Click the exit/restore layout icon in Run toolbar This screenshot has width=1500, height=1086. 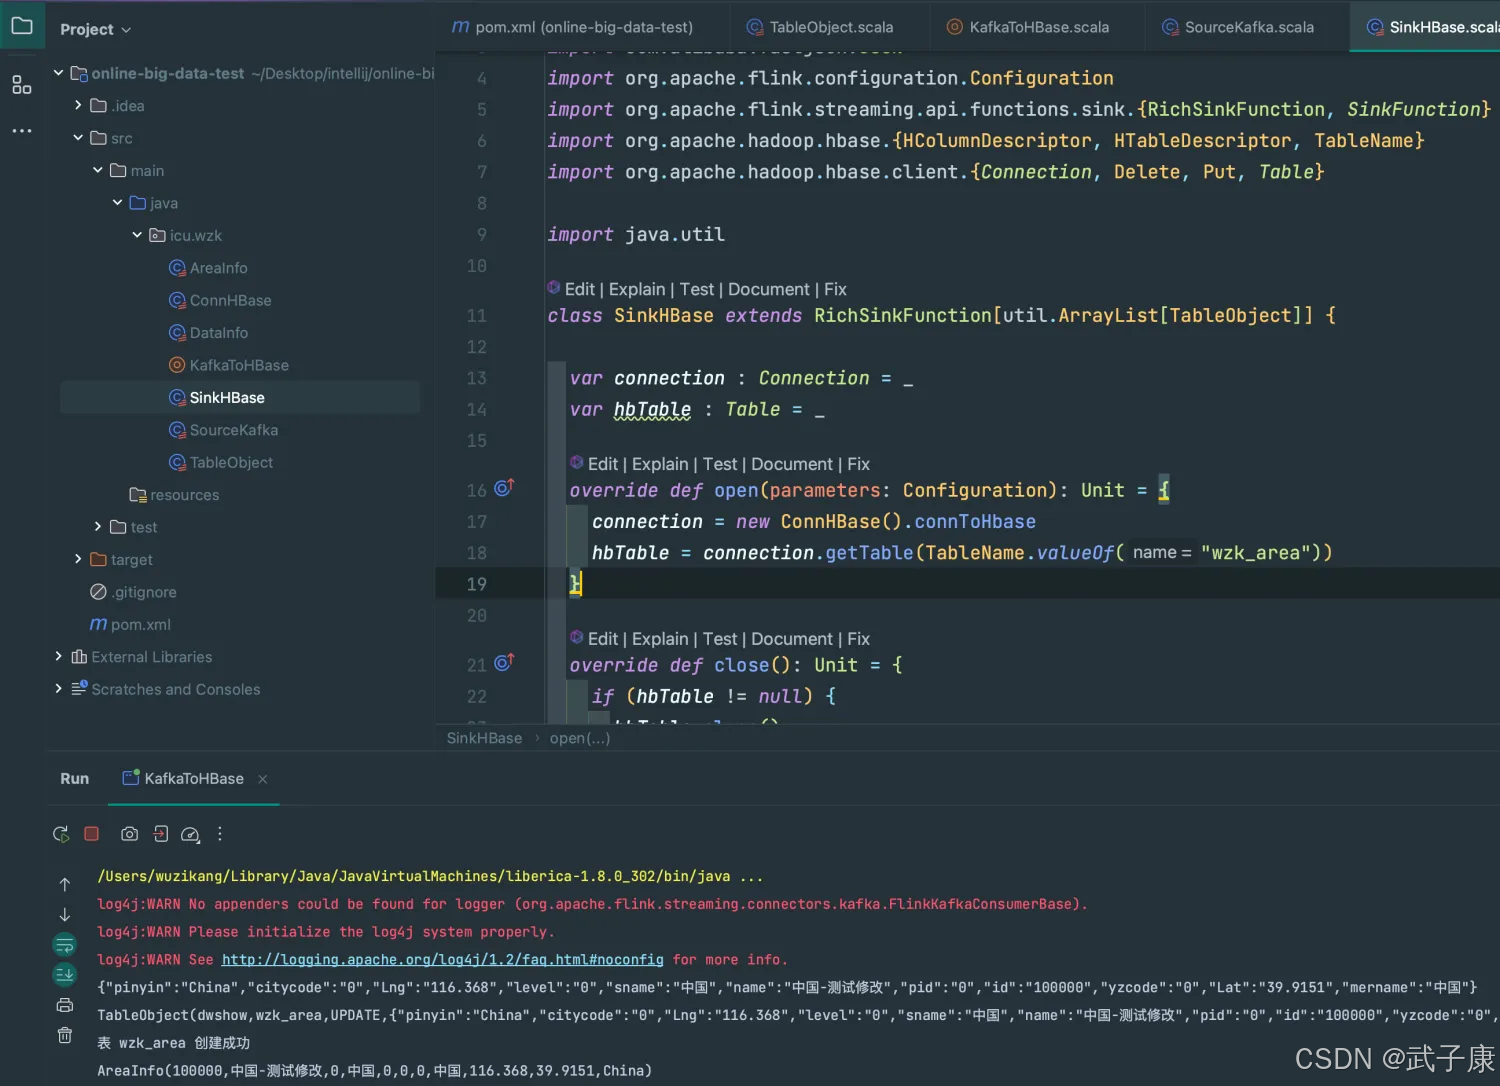[160, 834]
